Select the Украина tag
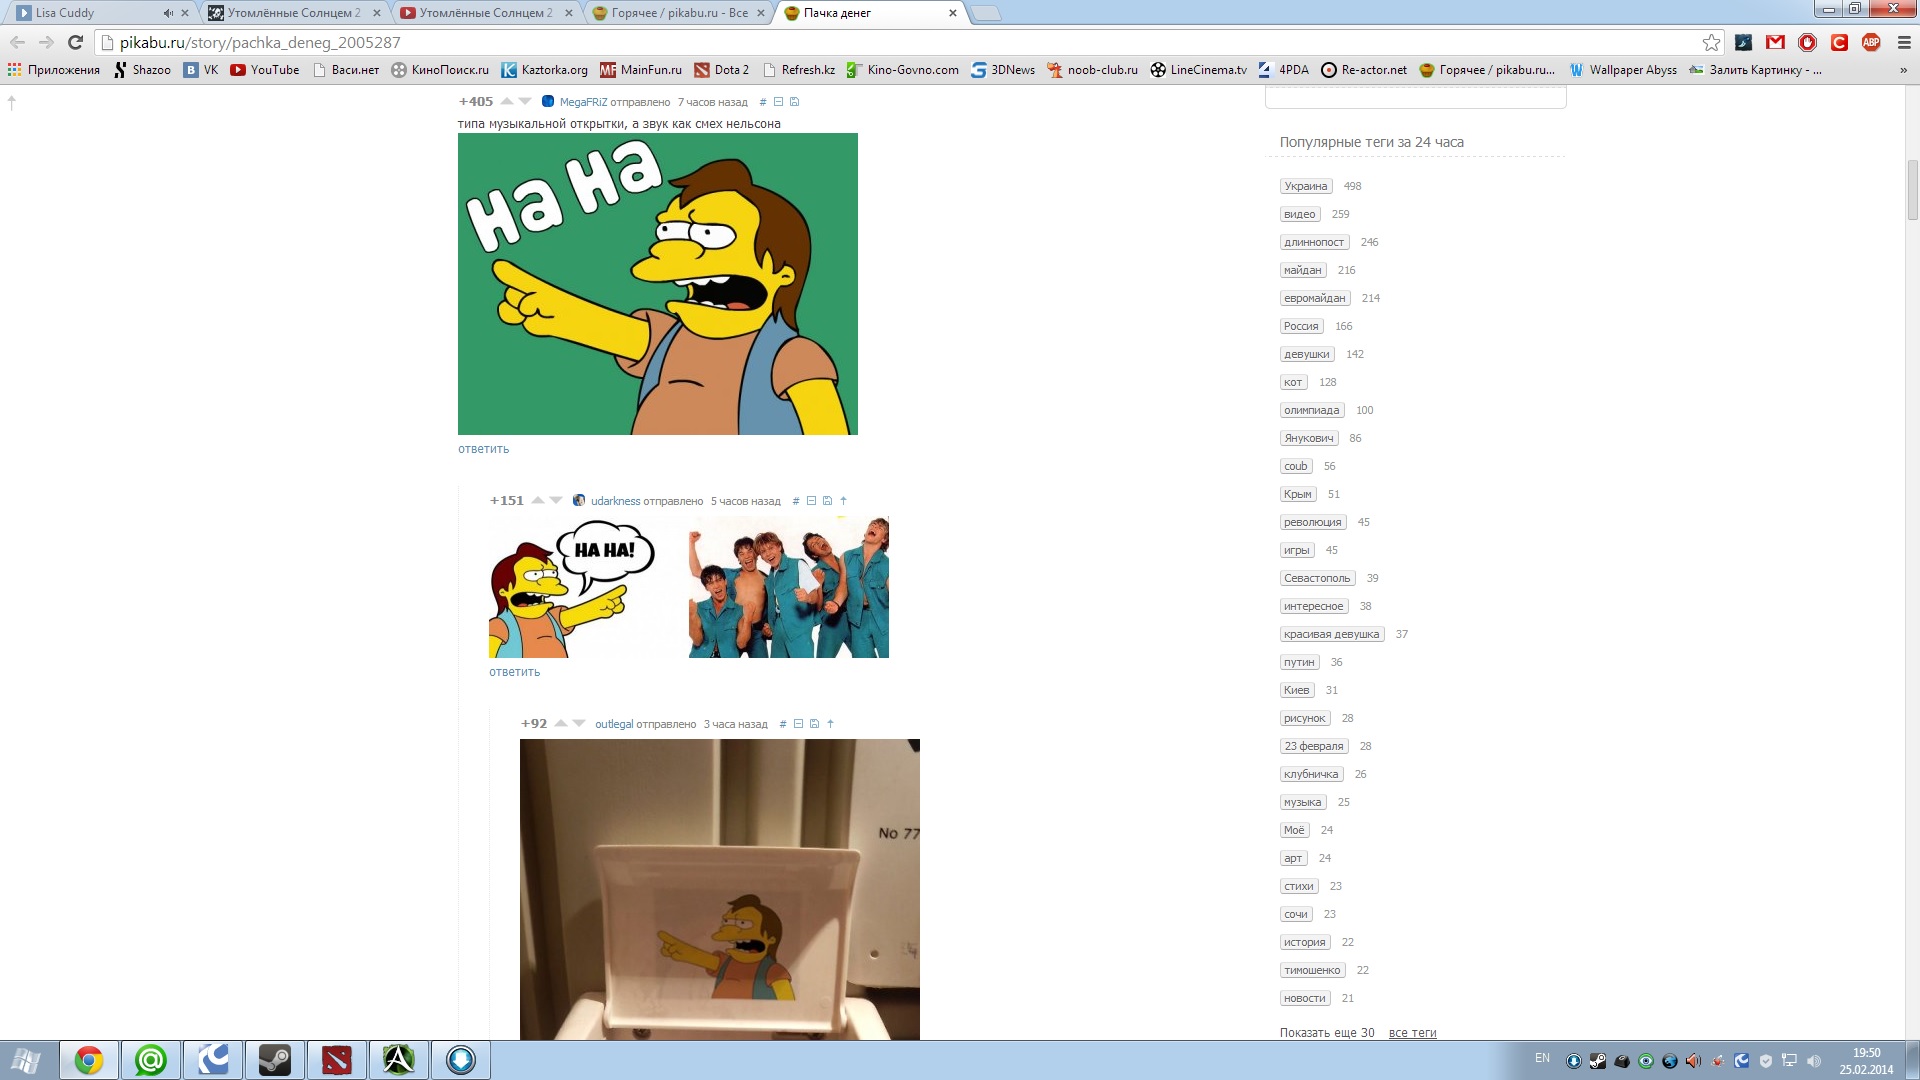 tap(1305, 186)
